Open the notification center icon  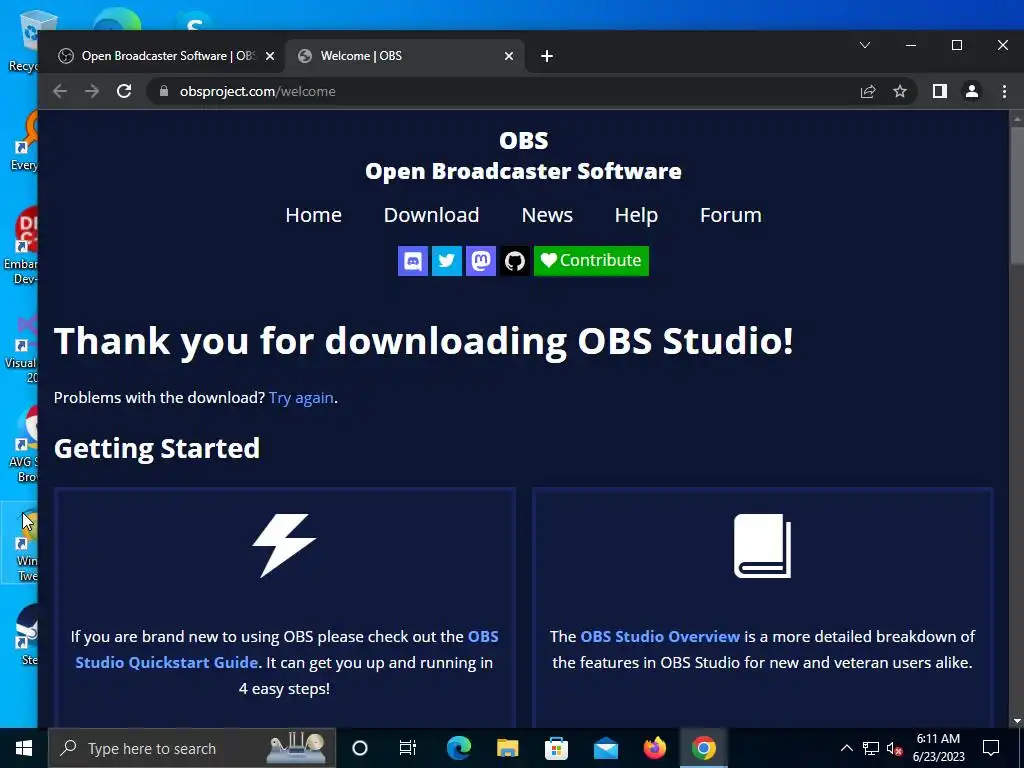pos(991,748)
